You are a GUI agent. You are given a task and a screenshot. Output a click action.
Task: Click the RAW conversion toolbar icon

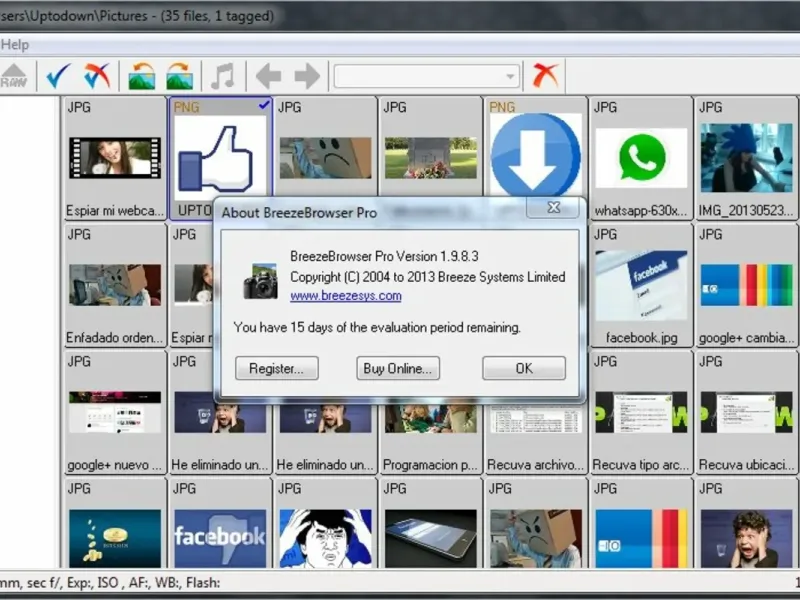14,76
